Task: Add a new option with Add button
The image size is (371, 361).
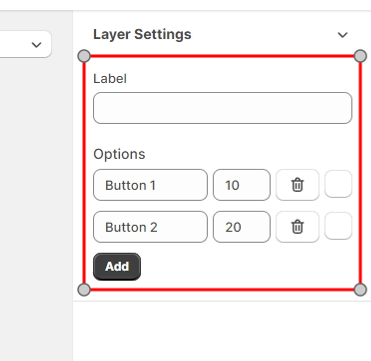Action: pyautogui.click(x=117, y=267)
